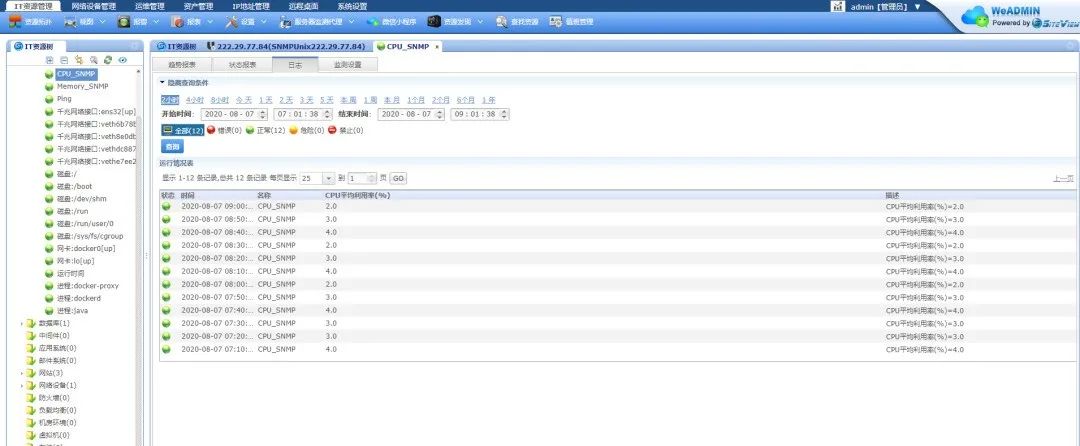The height and width of the screenshot is (446, 1080).
Task: Open the 微信小程序 toolbar item
Action: click(391, 22)
